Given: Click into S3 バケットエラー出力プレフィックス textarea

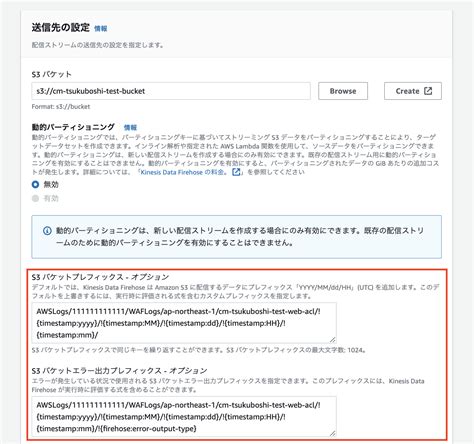Looking at the screenshot, I should pos(184,417).
